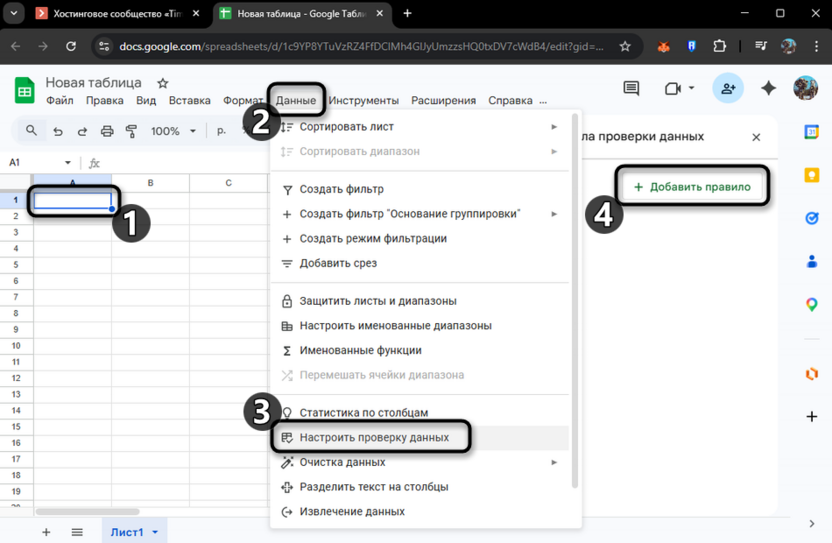The width and height of the screenshot is (832, 543).
Task: Add a new sheet with plus
Action: click(46, 532)
